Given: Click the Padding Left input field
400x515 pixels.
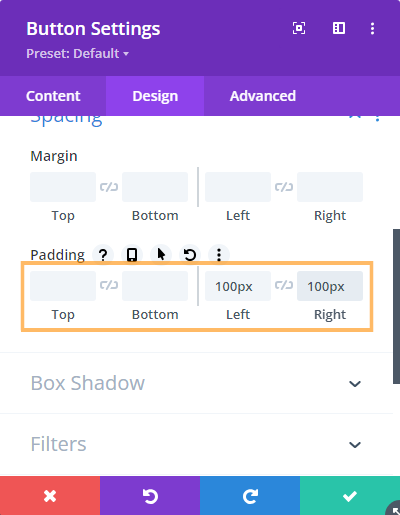Looking at the screenshot, I should pos(238,286).
